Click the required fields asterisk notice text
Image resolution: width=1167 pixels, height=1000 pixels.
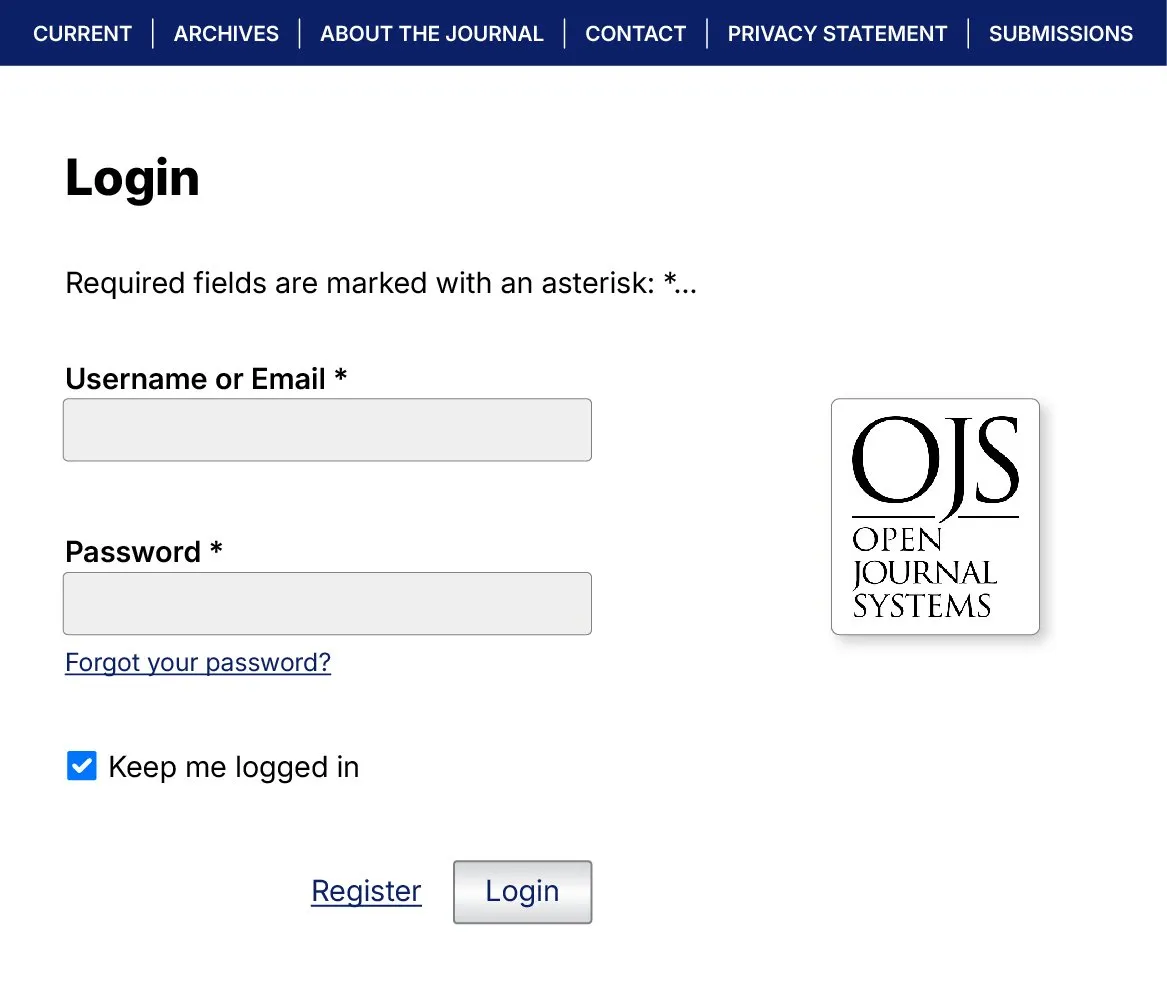380,284
